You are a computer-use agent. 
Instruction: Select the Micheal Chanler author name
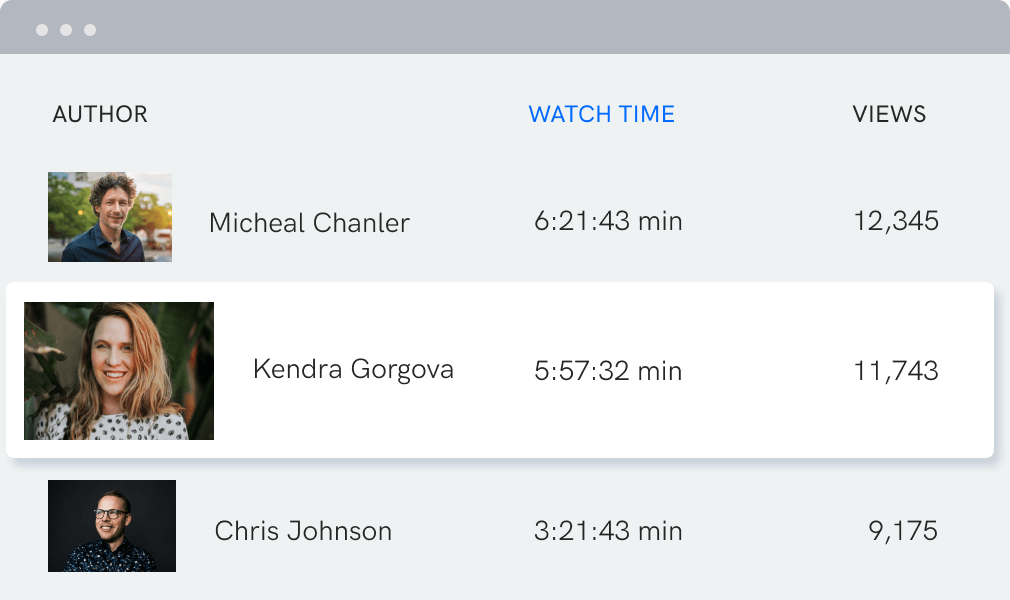coord(309,223)
